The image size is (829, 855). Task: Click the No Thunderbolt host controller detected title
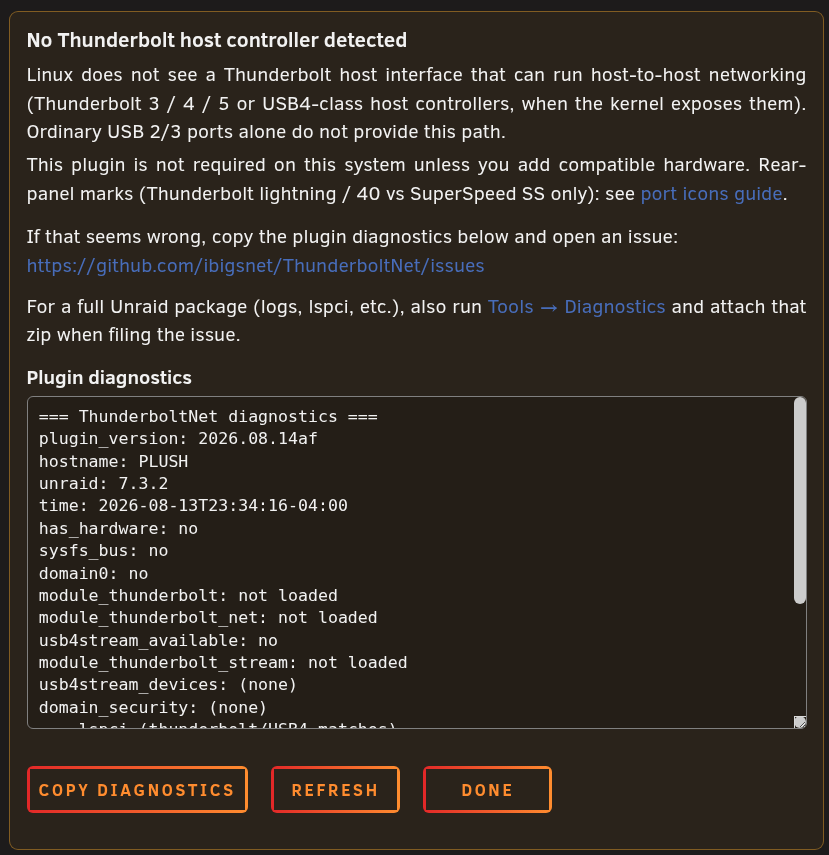coord(217,40)
